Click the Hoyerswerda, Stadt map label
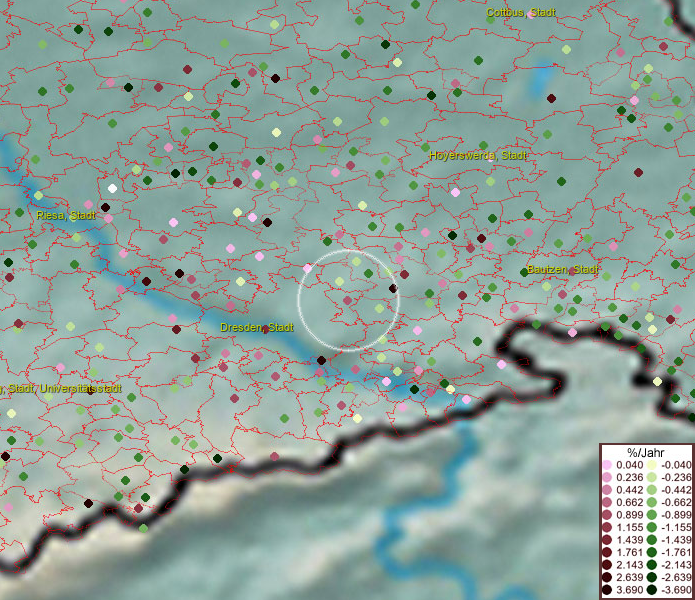This screenshot has height=600, width=695. [x=478, y=156]
